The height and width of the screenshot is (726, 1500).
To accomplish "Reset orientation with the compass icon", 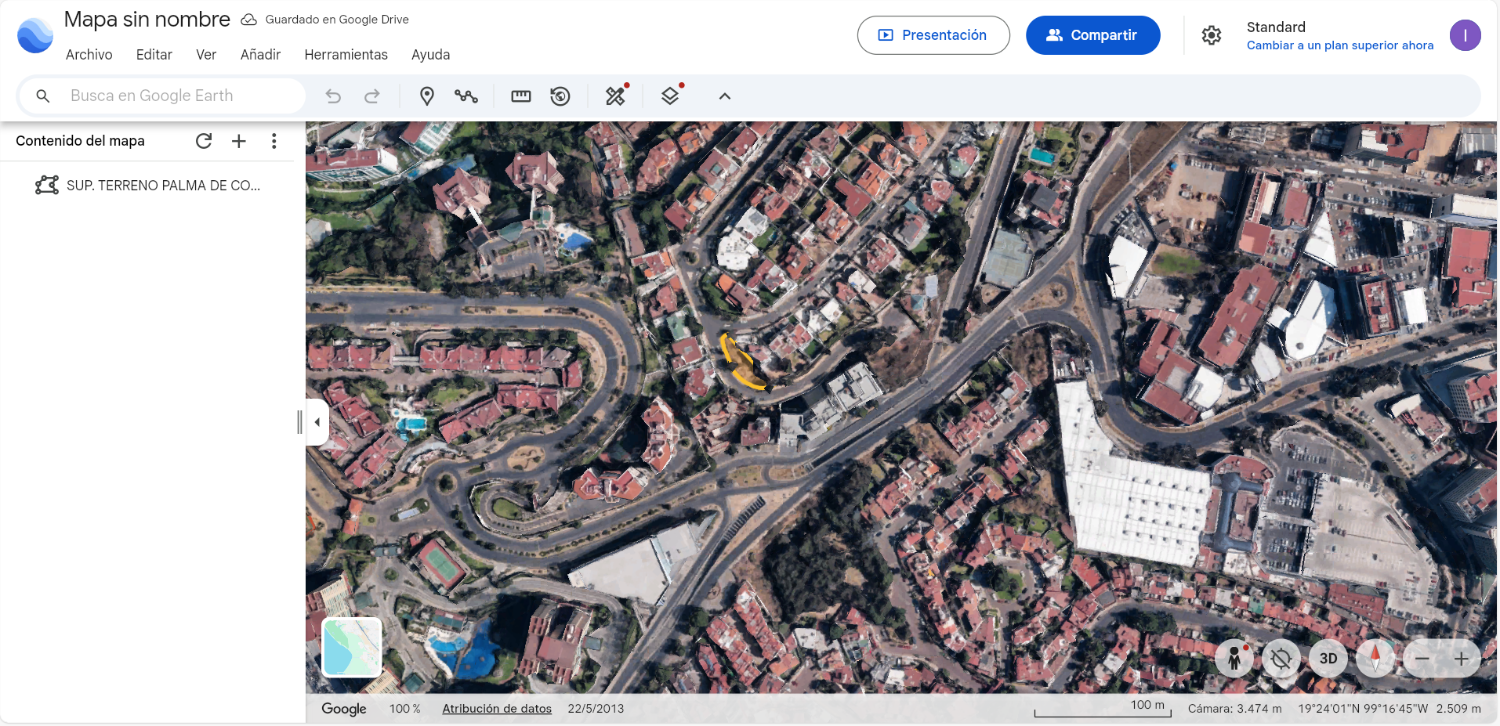I will (1376, 658).
